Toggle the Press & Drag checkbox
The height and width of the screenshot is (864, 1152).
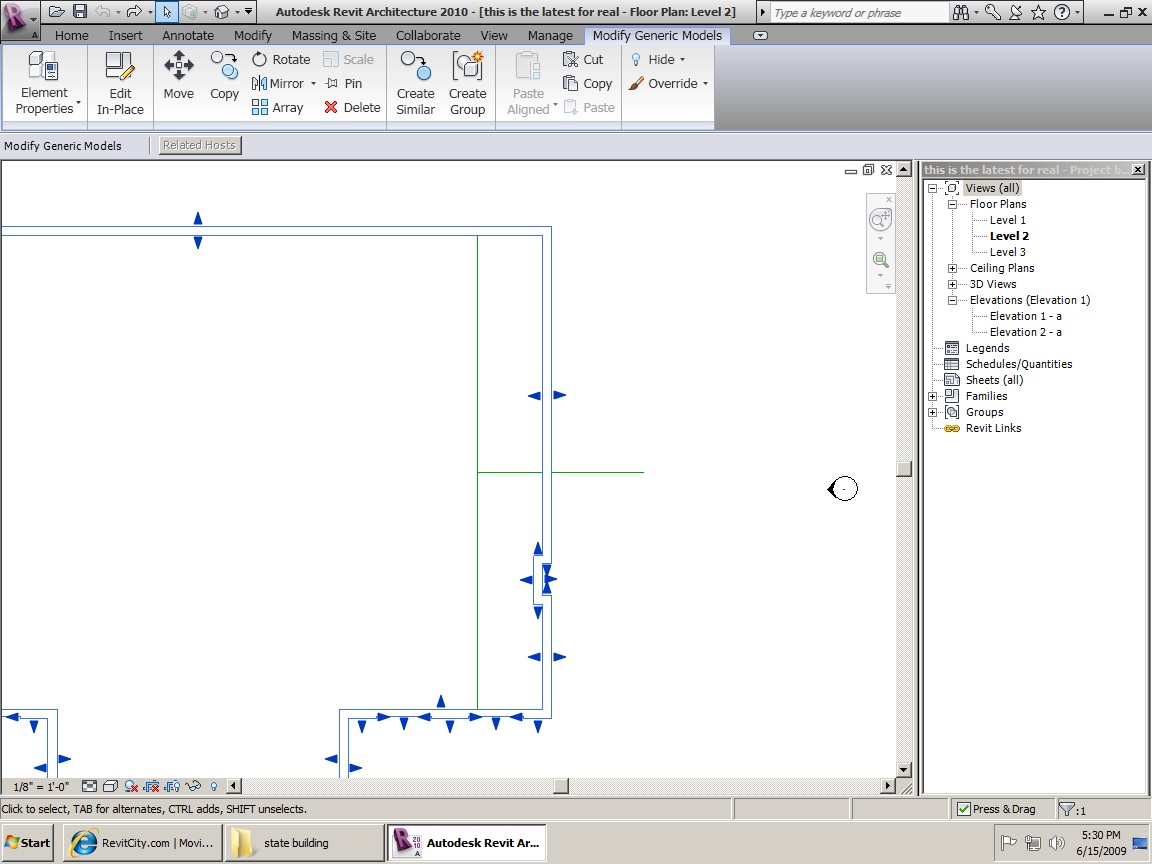point(964,809)
